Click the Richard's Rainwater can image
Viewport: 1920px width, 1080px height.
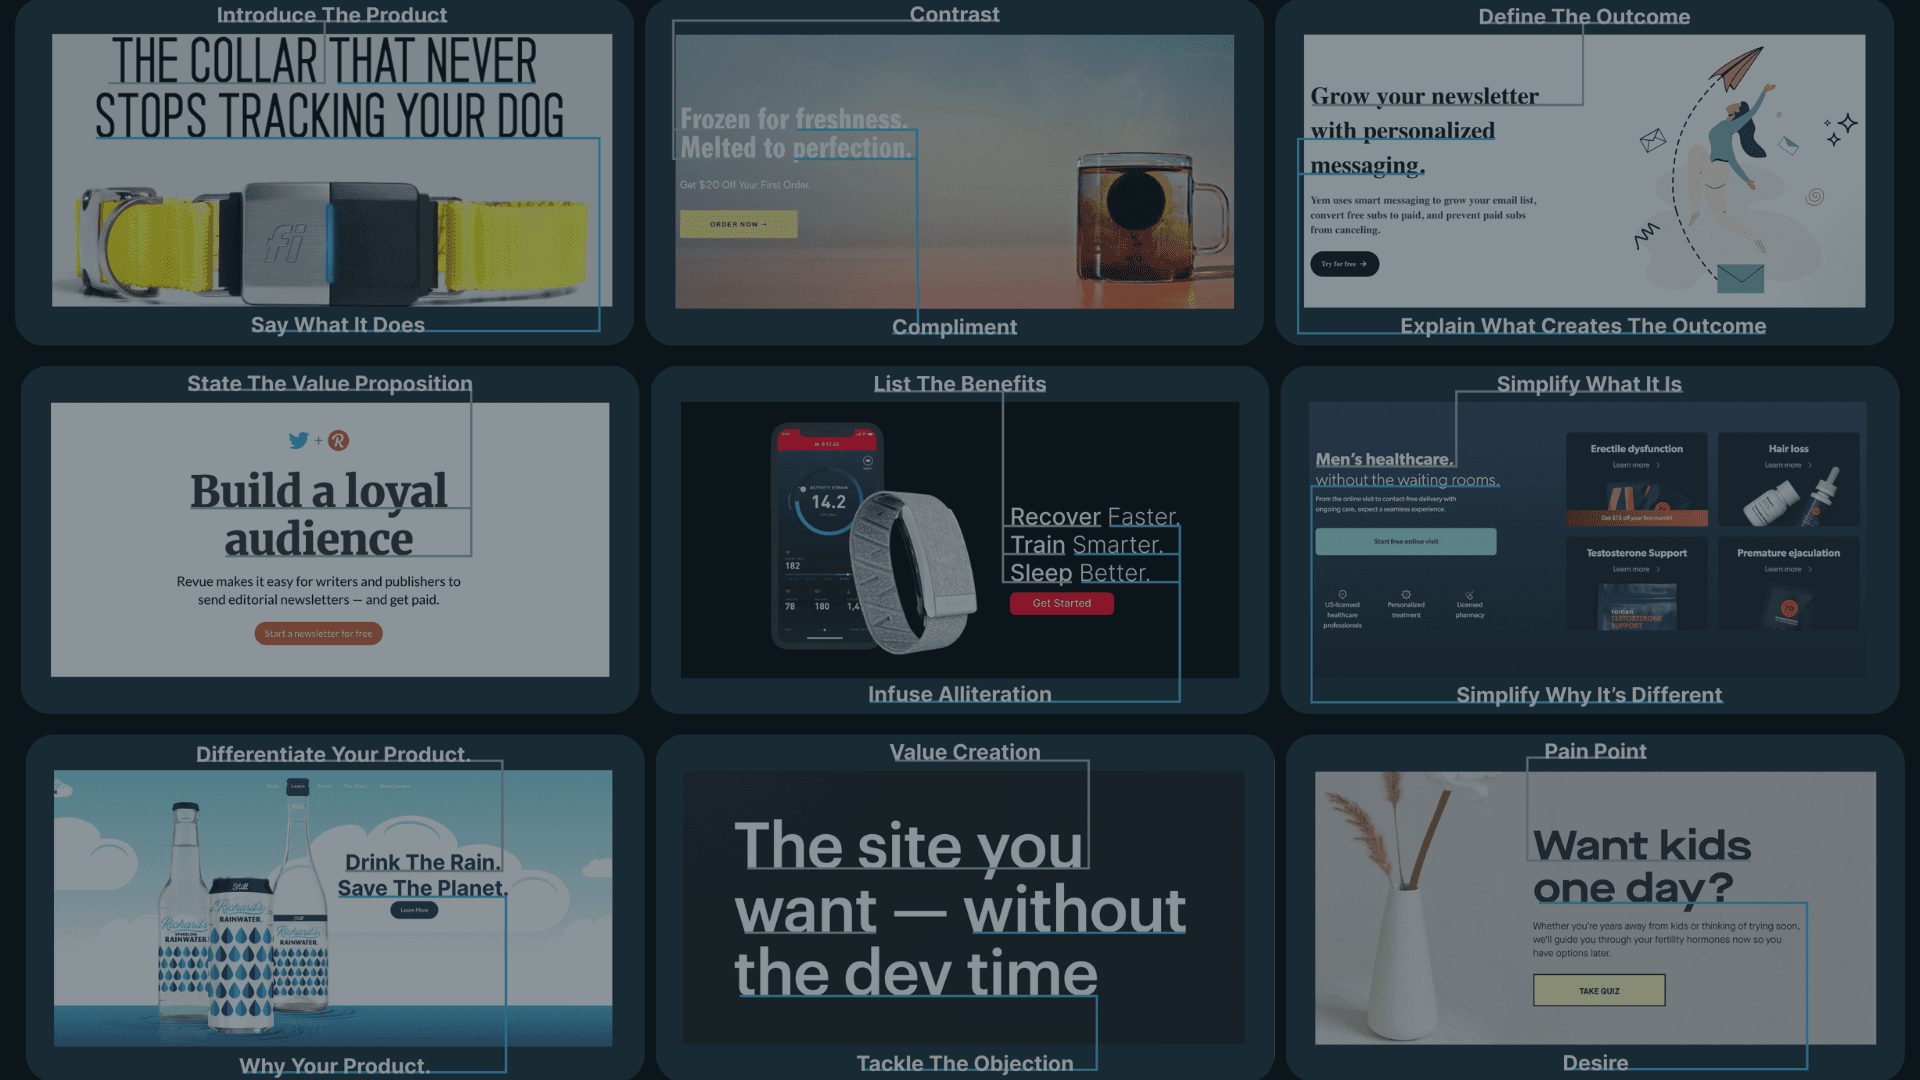point(240,955)
